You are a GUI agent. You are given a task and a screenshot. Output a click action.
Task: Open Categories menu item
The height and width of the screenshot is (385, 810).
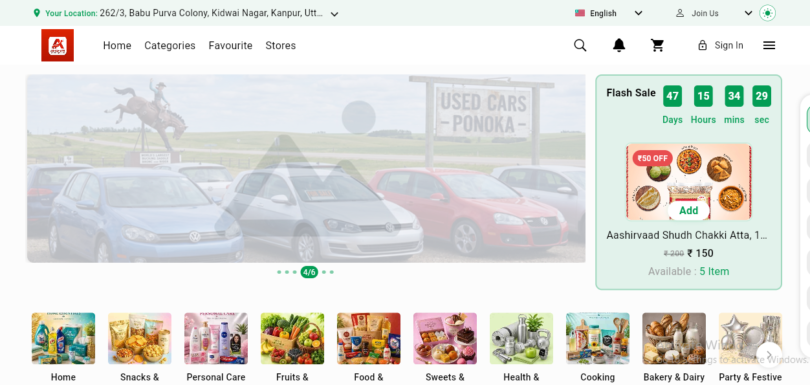169,45
